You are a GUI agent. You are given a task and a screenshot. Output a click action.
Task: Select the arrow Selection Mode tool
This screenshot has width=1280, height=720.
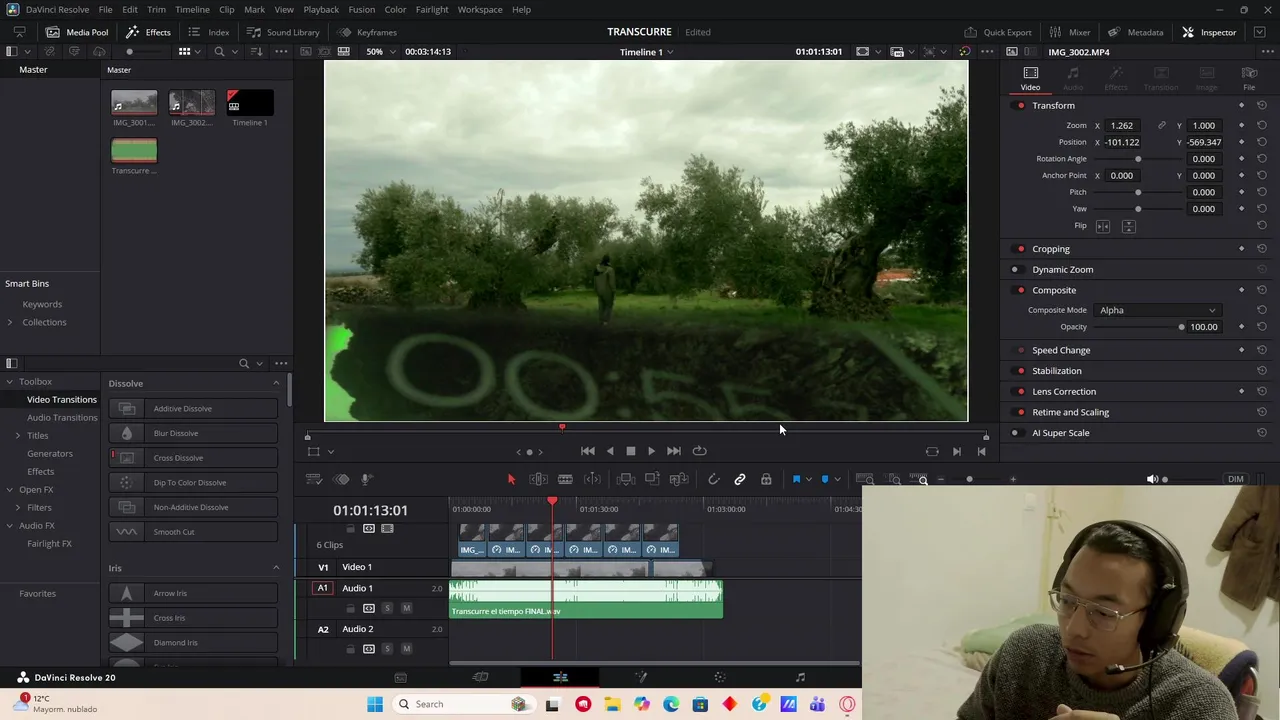point(511,480)
